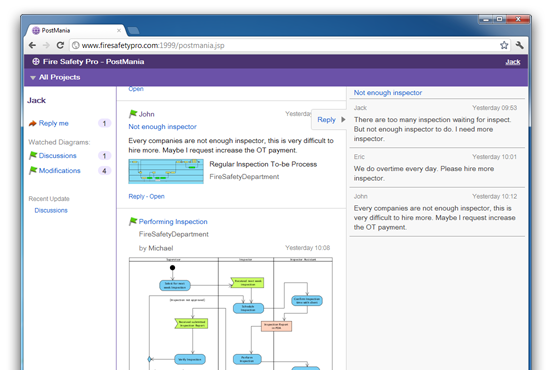The height and width of the screenshot is (370, 550).
Task: Click the Discussions count badge 1
Action: coord(104,156)
